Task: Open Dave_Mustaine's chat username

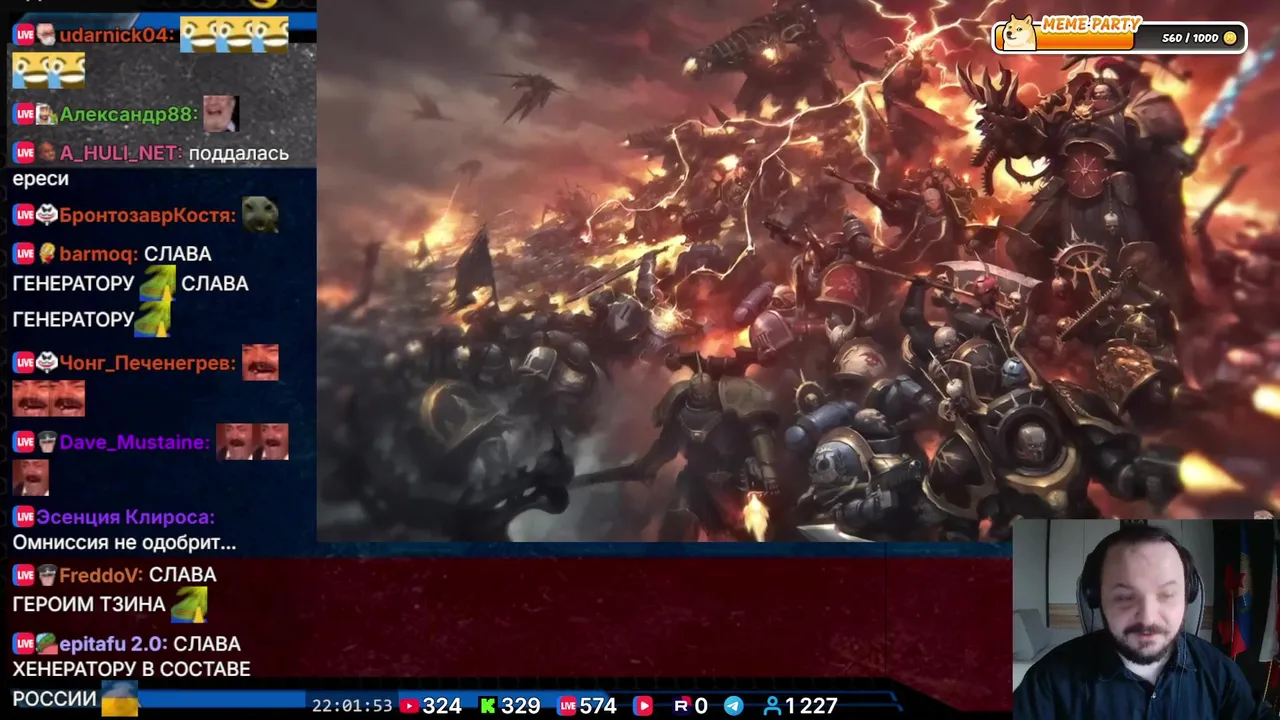Action: [x=135, y=442]
